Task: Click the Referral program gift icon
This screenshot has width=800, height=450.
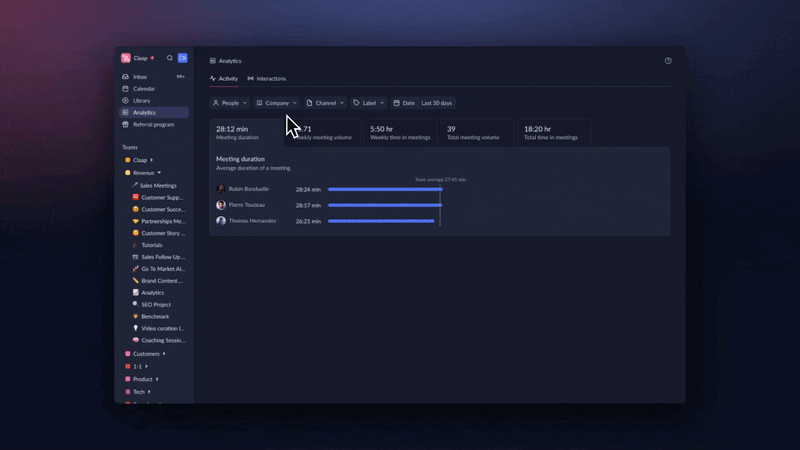Action: tap(126, 124)
